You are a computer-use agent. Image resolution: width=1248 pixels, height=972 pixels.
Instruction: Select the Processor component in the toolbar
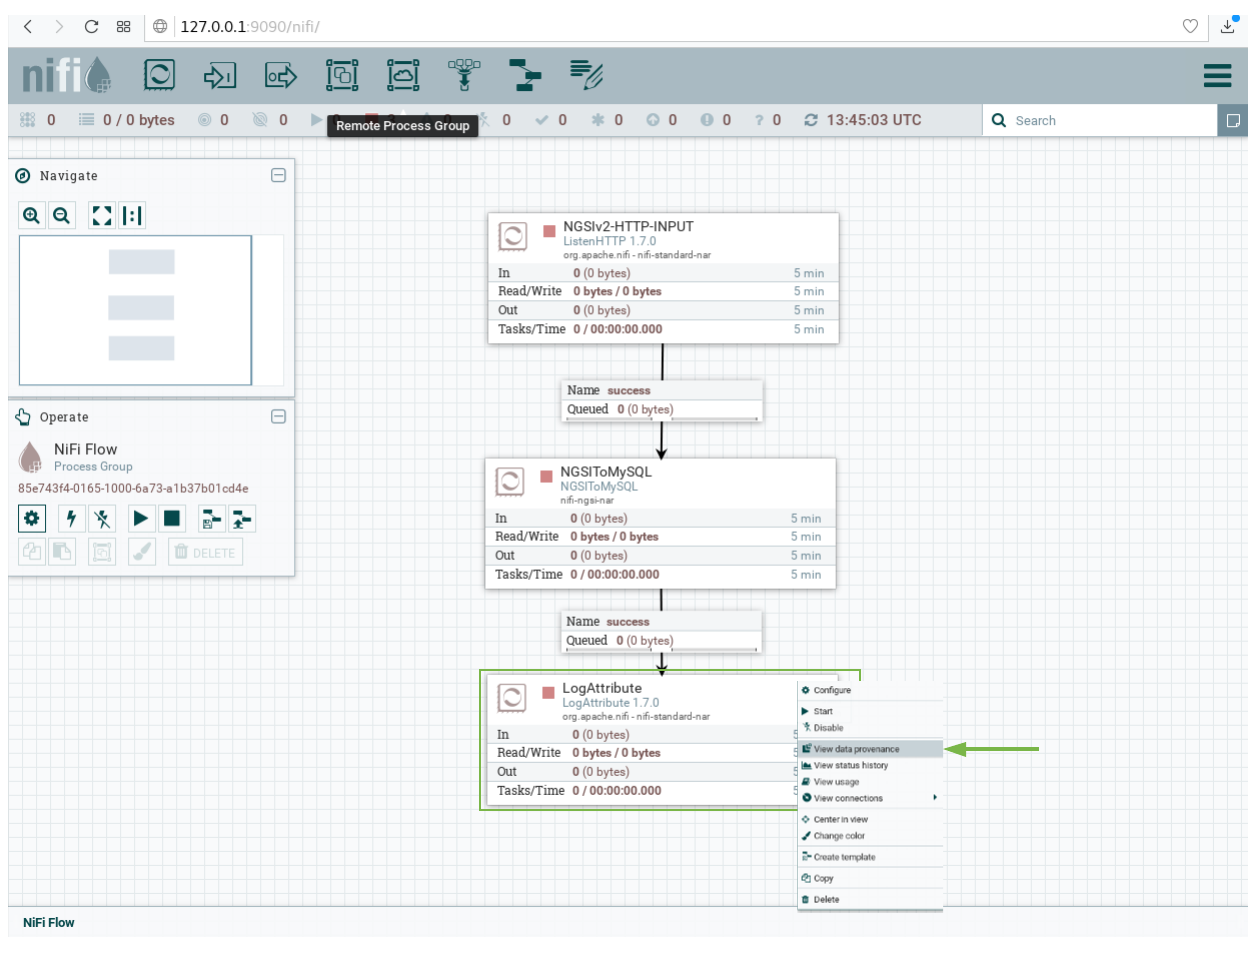pos(159,75)
